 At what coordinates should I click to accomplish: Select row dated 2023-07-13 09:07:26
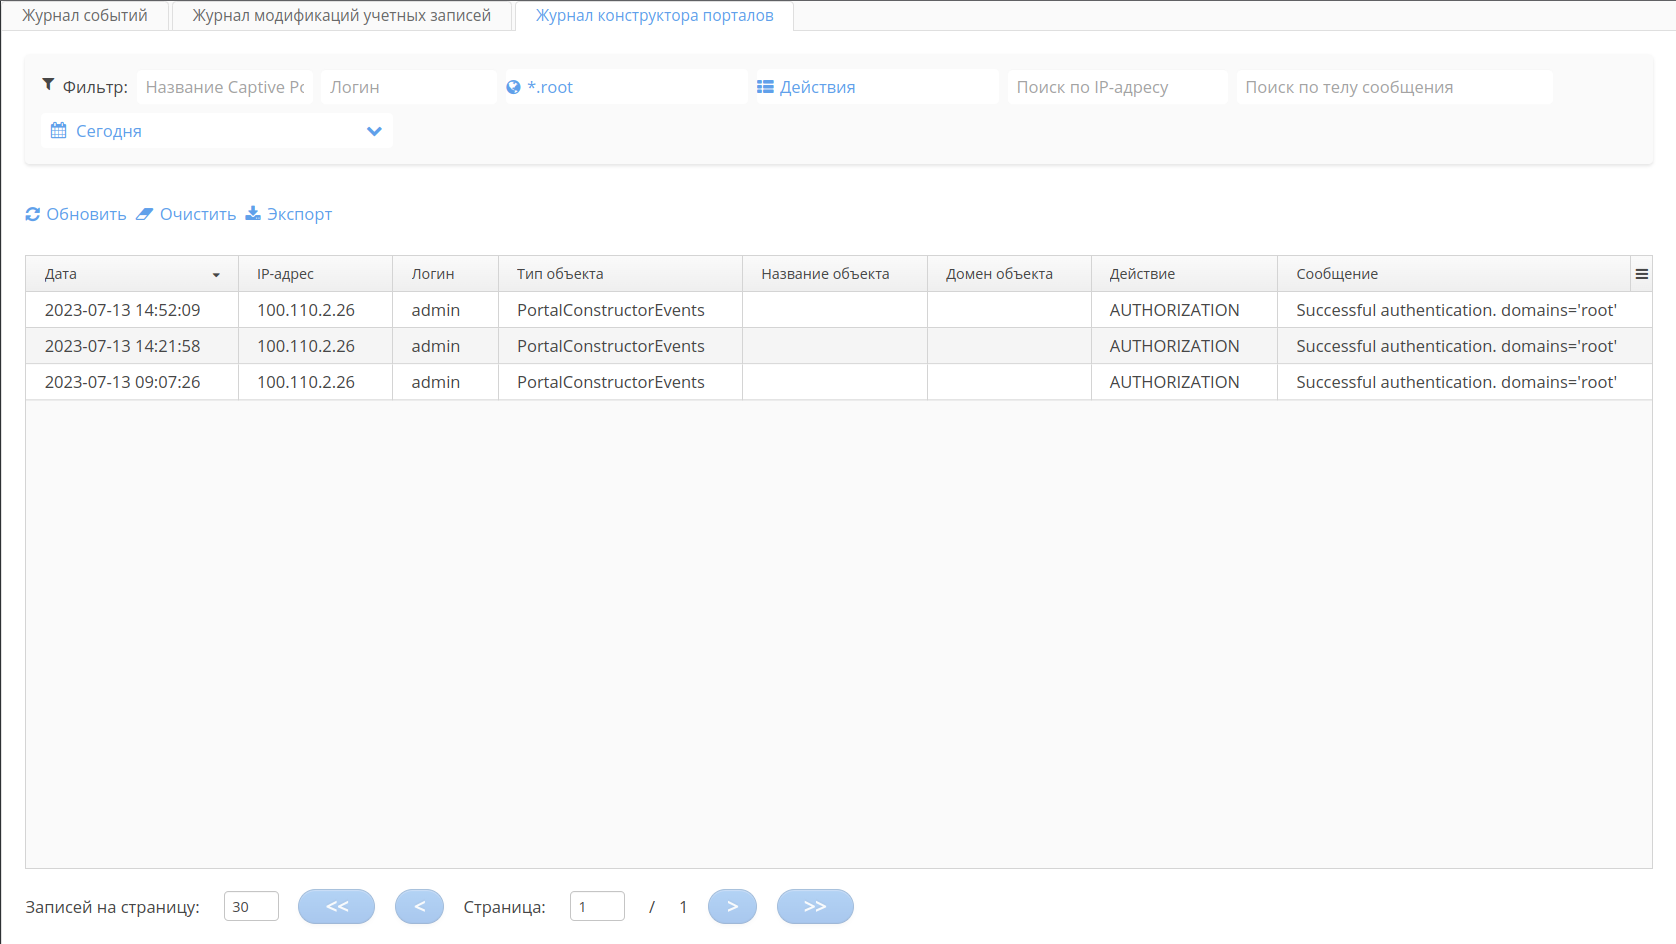point(839,382)
